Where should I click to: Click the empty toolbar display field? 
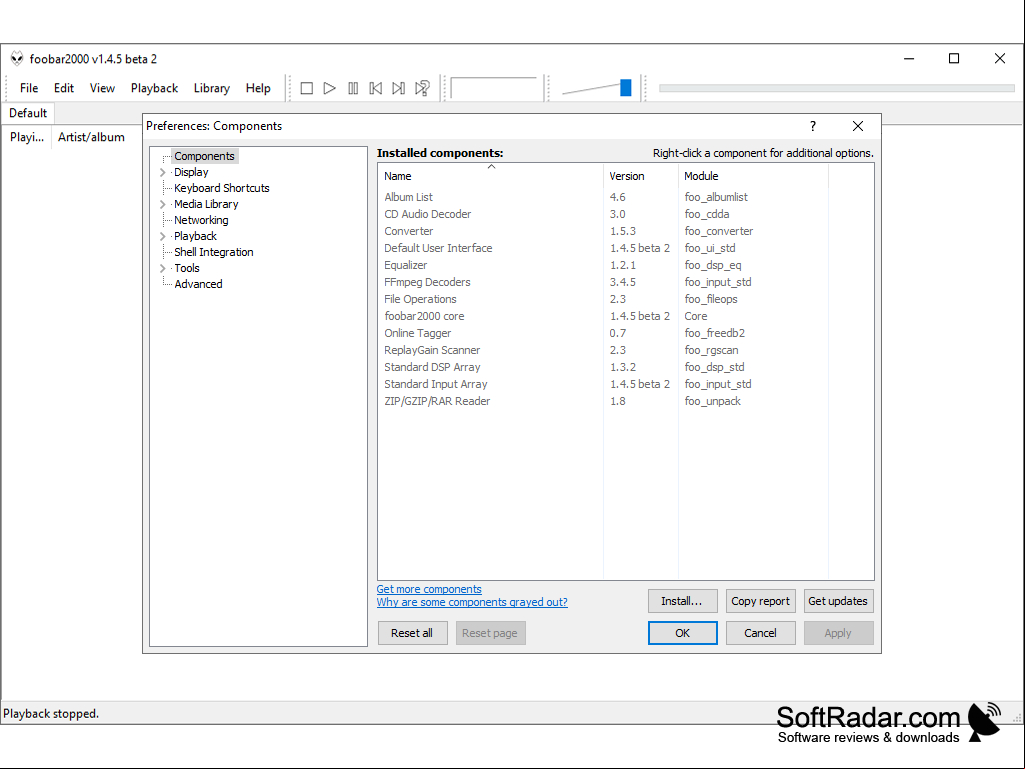tap(494, 88)
